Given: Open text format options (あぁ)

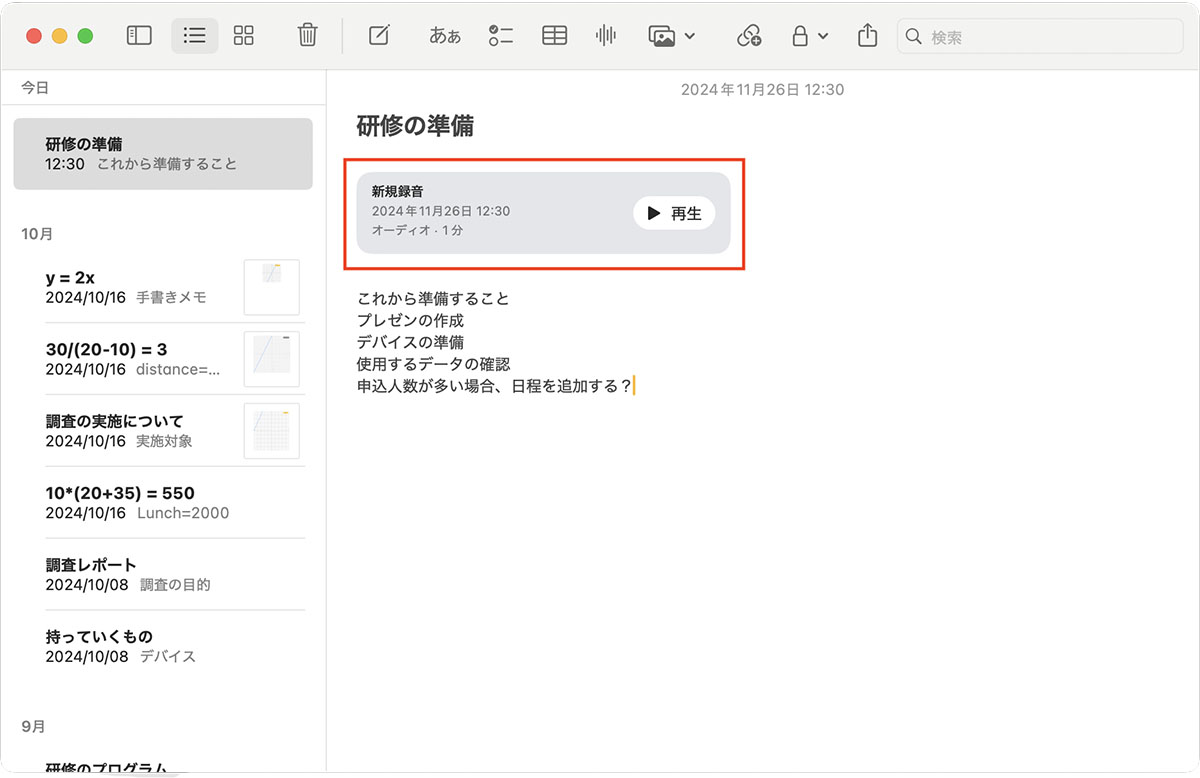Looking at the screenshot, I should (445, 36).
